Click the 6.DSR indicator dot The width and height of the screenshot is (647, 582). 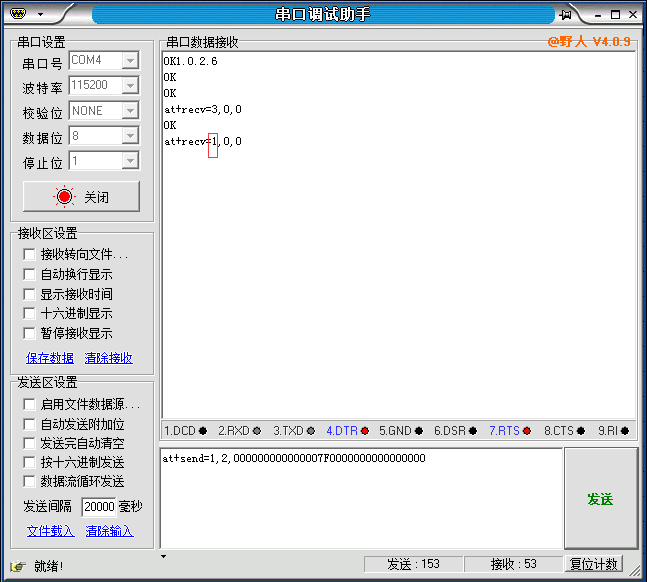pos(473,431)
